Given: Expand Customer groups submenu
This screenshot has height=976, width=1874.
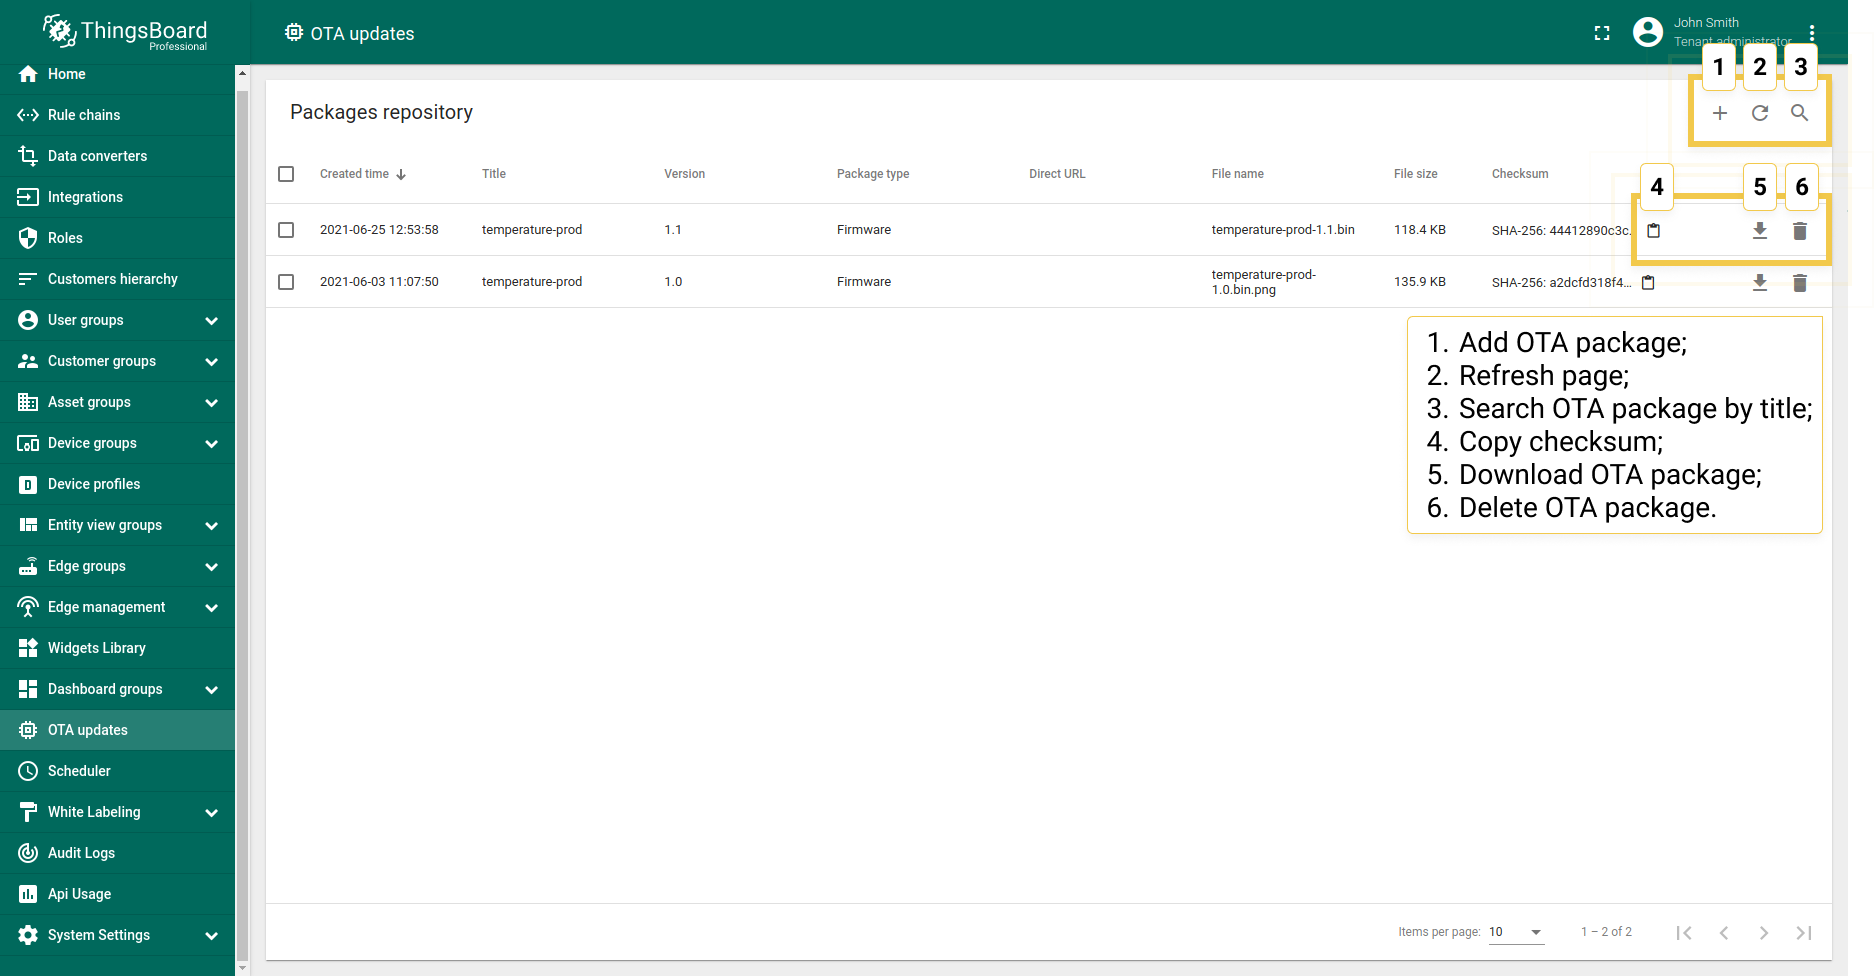Looking at the screenshot, I should point(211,361).
